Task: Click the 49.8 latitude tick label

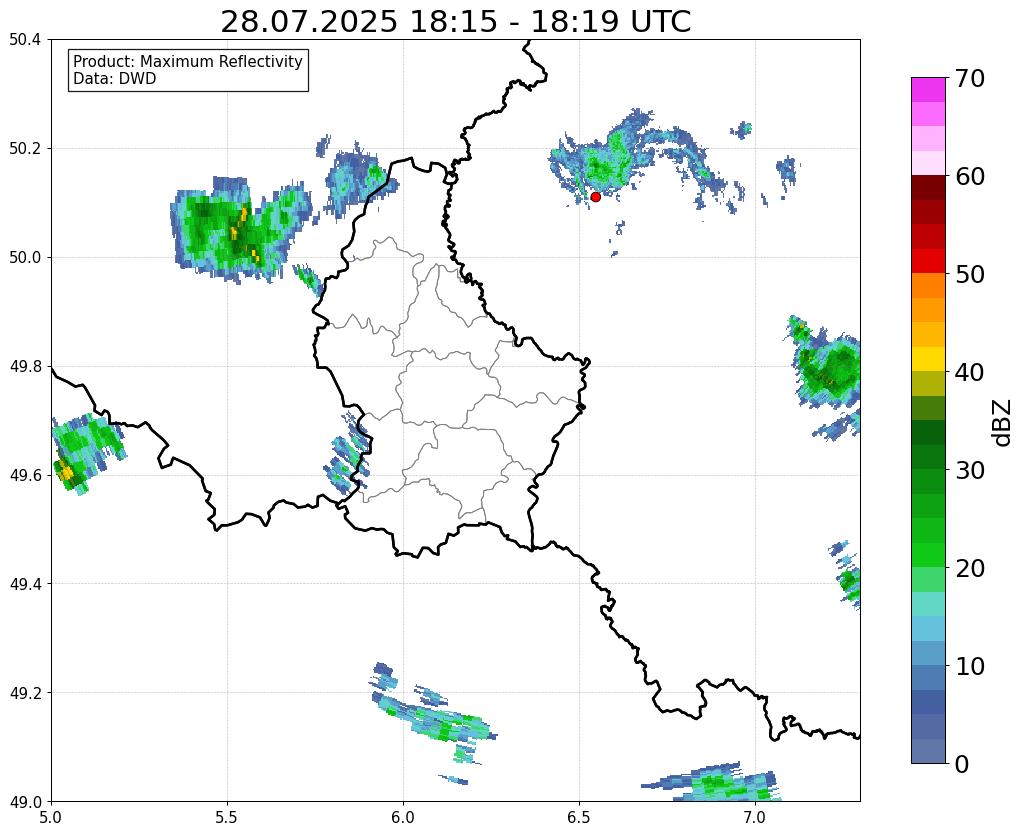Action: [25, 366]
